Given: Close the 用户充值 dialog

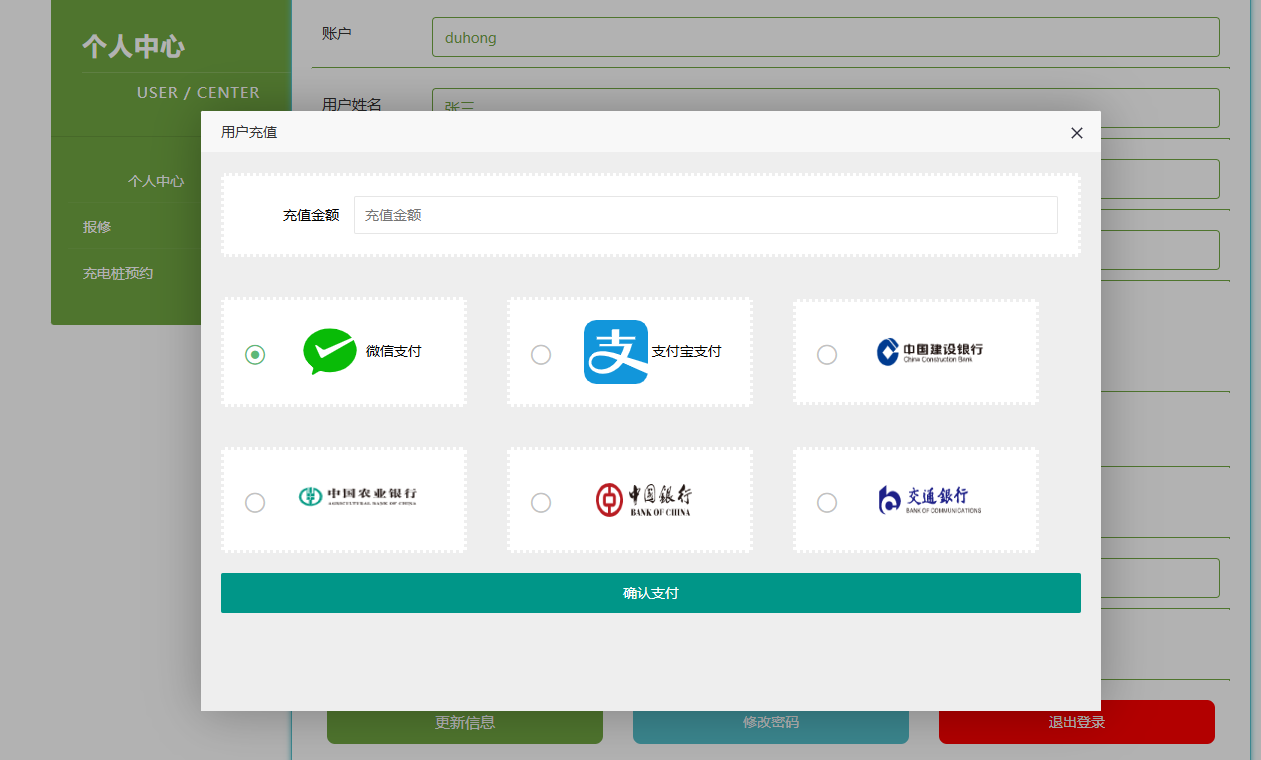Looking at the screenshot, I should click(x=1077, y=133).
